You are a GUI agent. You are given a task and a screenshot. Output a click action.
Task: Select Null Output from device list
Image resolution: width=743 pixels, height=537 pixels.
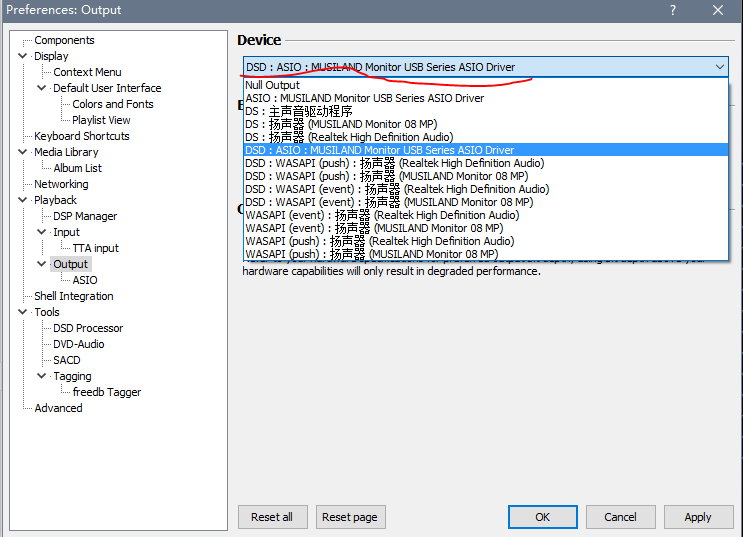[273, 85]
